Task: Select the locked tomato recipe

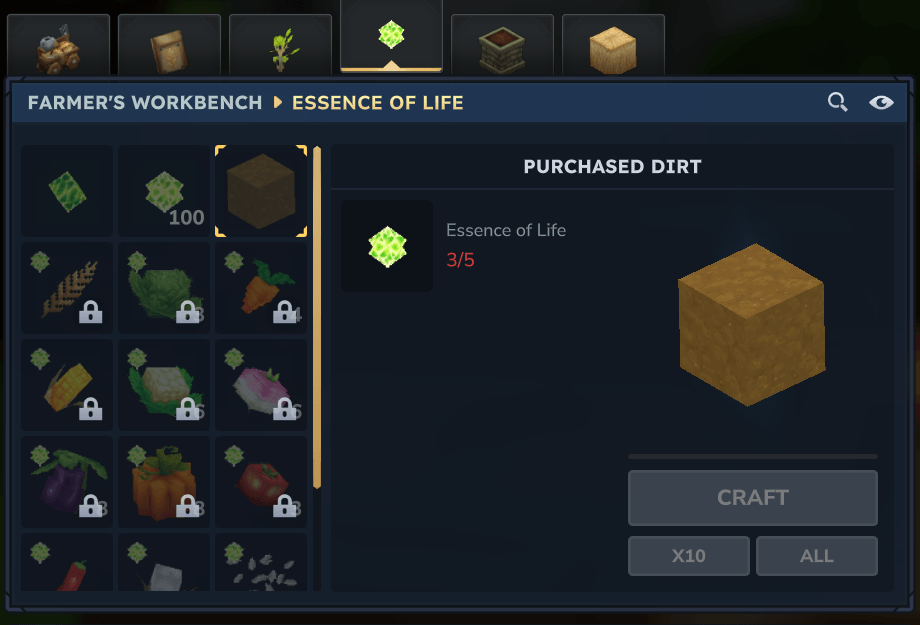Action: [261, 482]
